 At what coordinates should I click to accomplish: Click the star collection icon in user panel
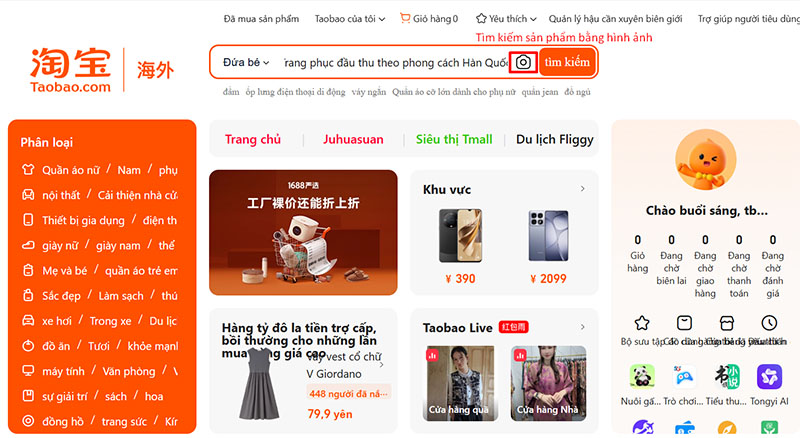tap(642, 323)
